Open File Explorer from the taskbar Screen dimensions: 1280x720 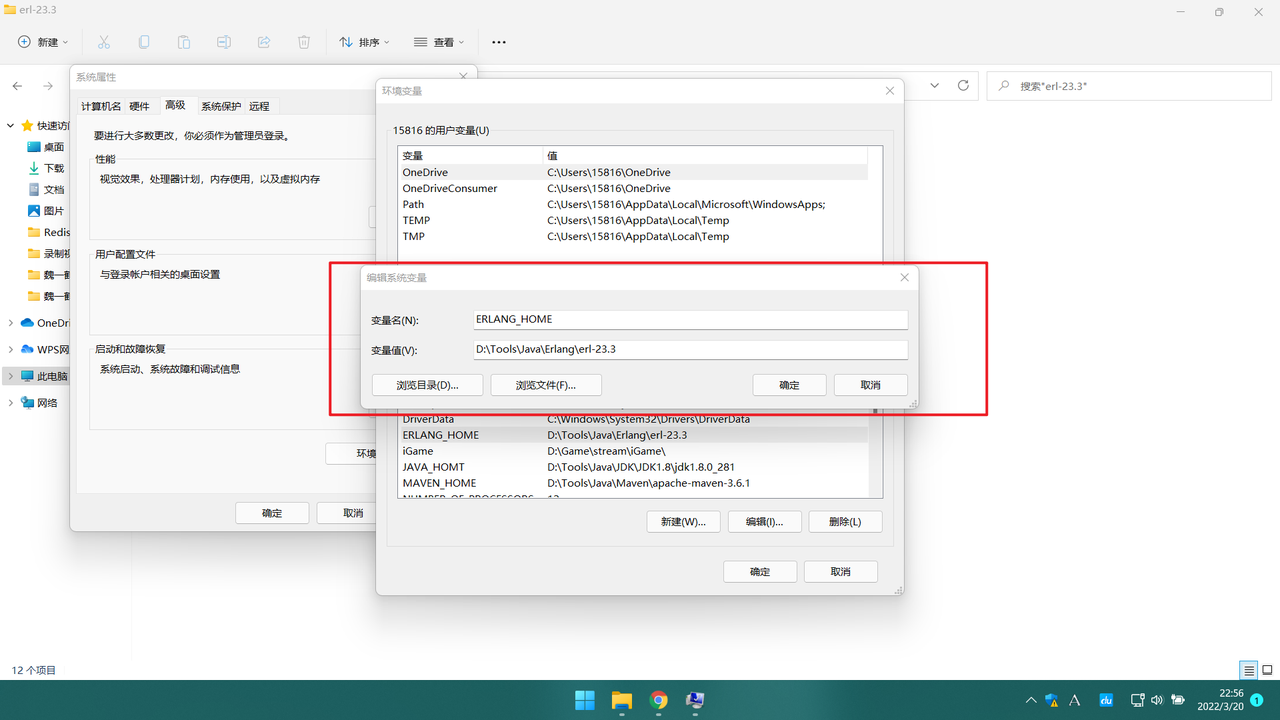tap(622, 700)
